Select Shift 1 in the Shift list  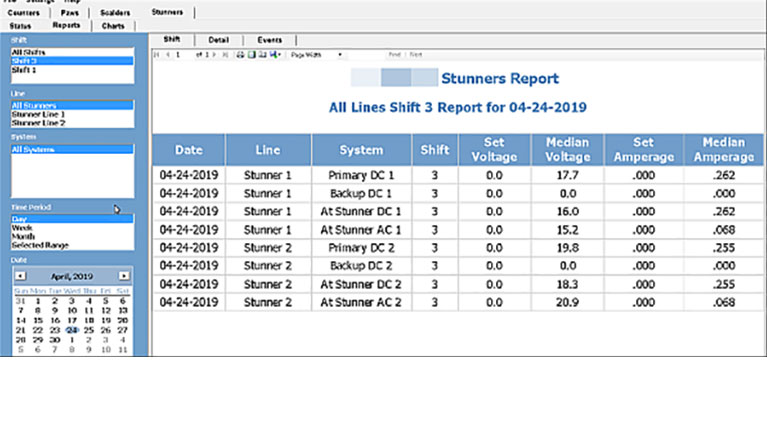(24, 71)
